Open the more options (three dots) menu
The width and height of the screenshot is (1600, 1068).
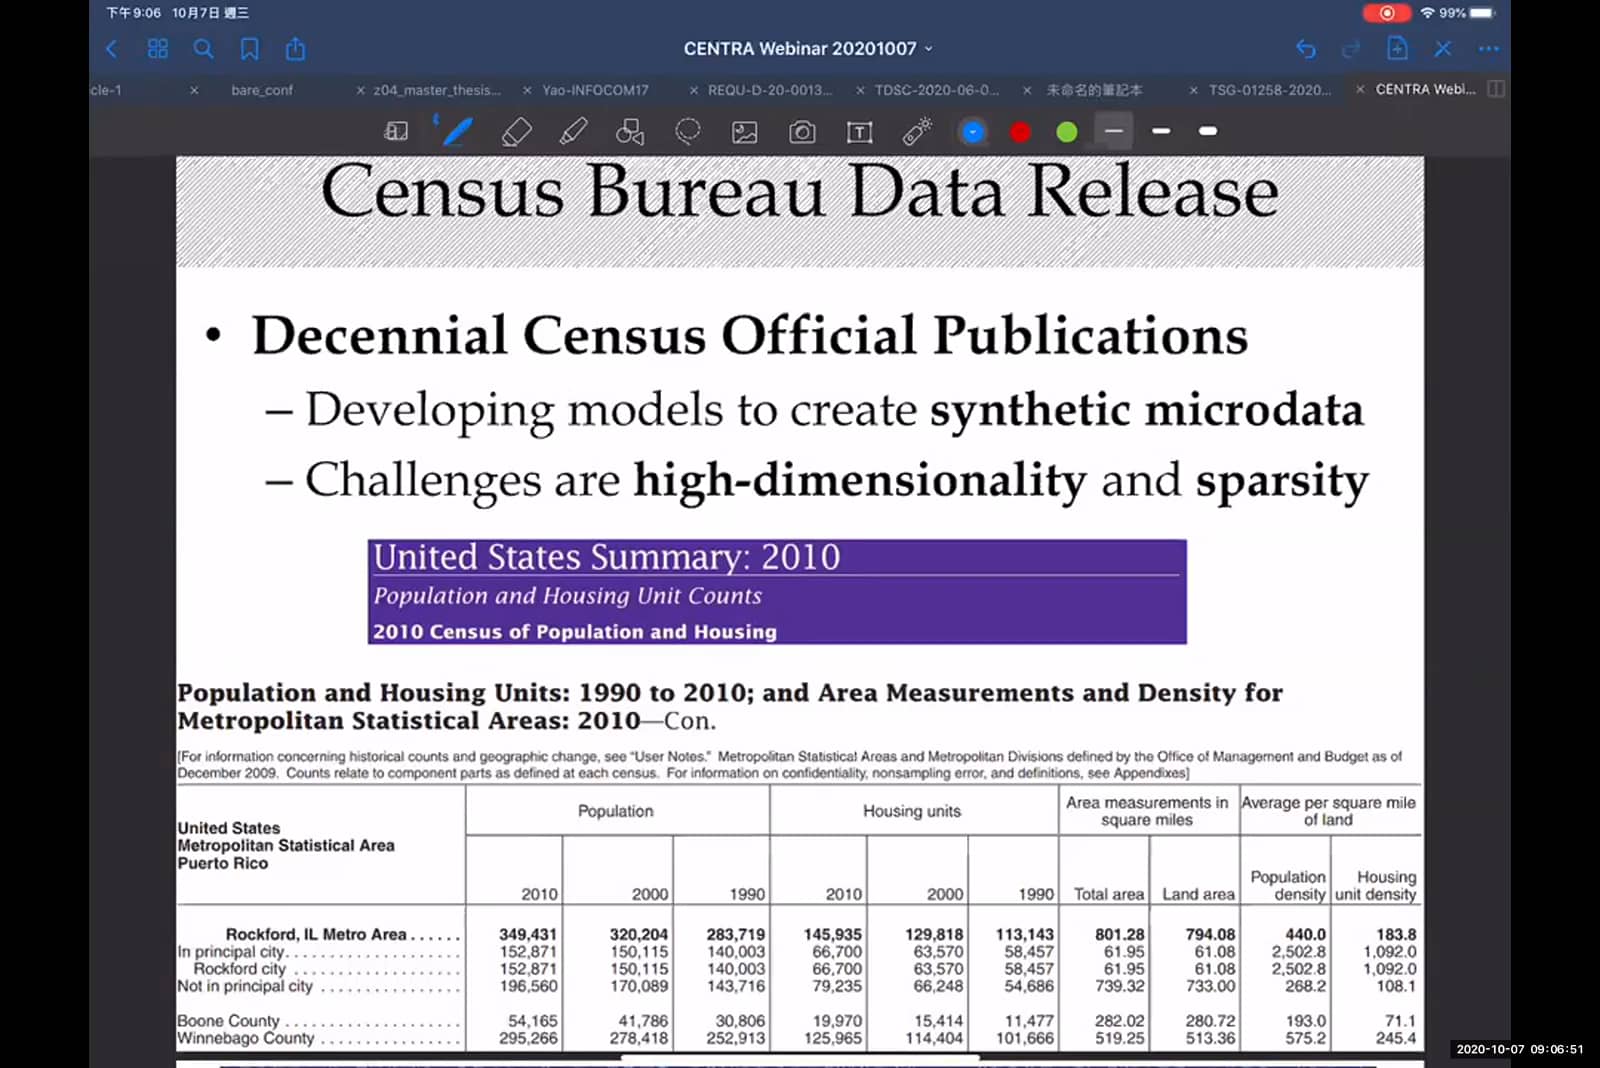(1488, 48)
